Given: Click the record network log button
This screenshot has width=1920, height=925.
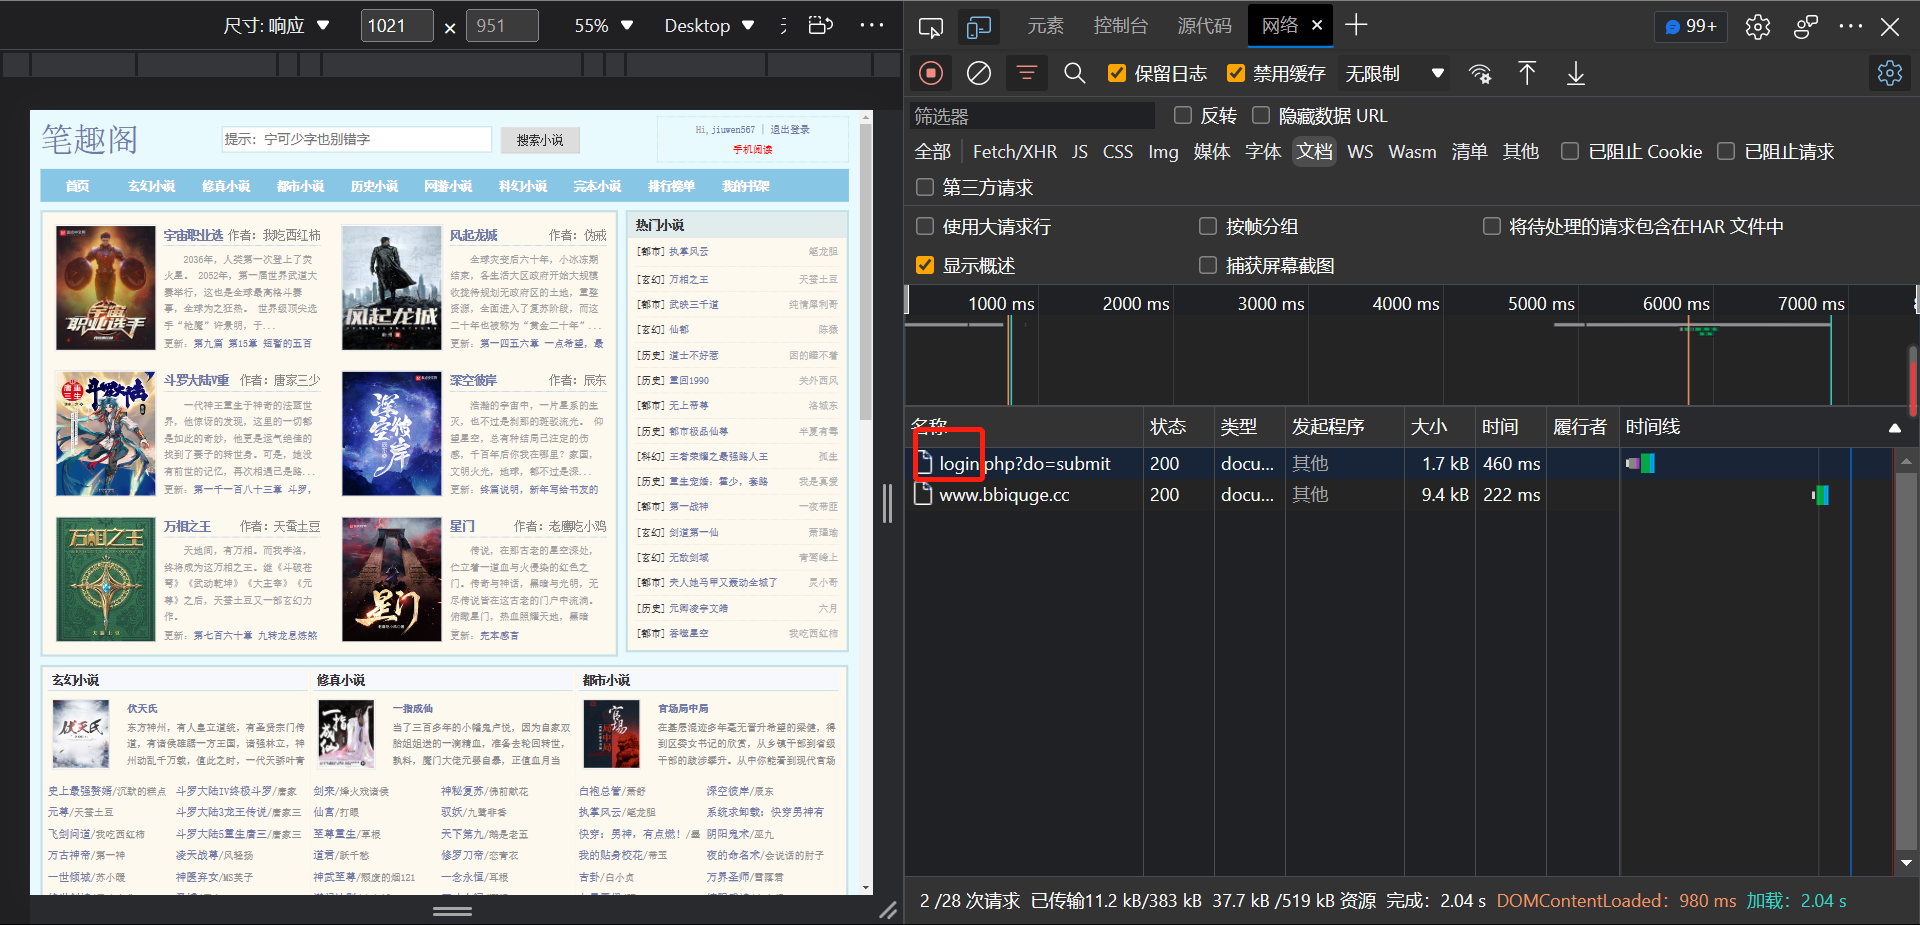Looking at the screenshot, I should click(x=931, y=73).
